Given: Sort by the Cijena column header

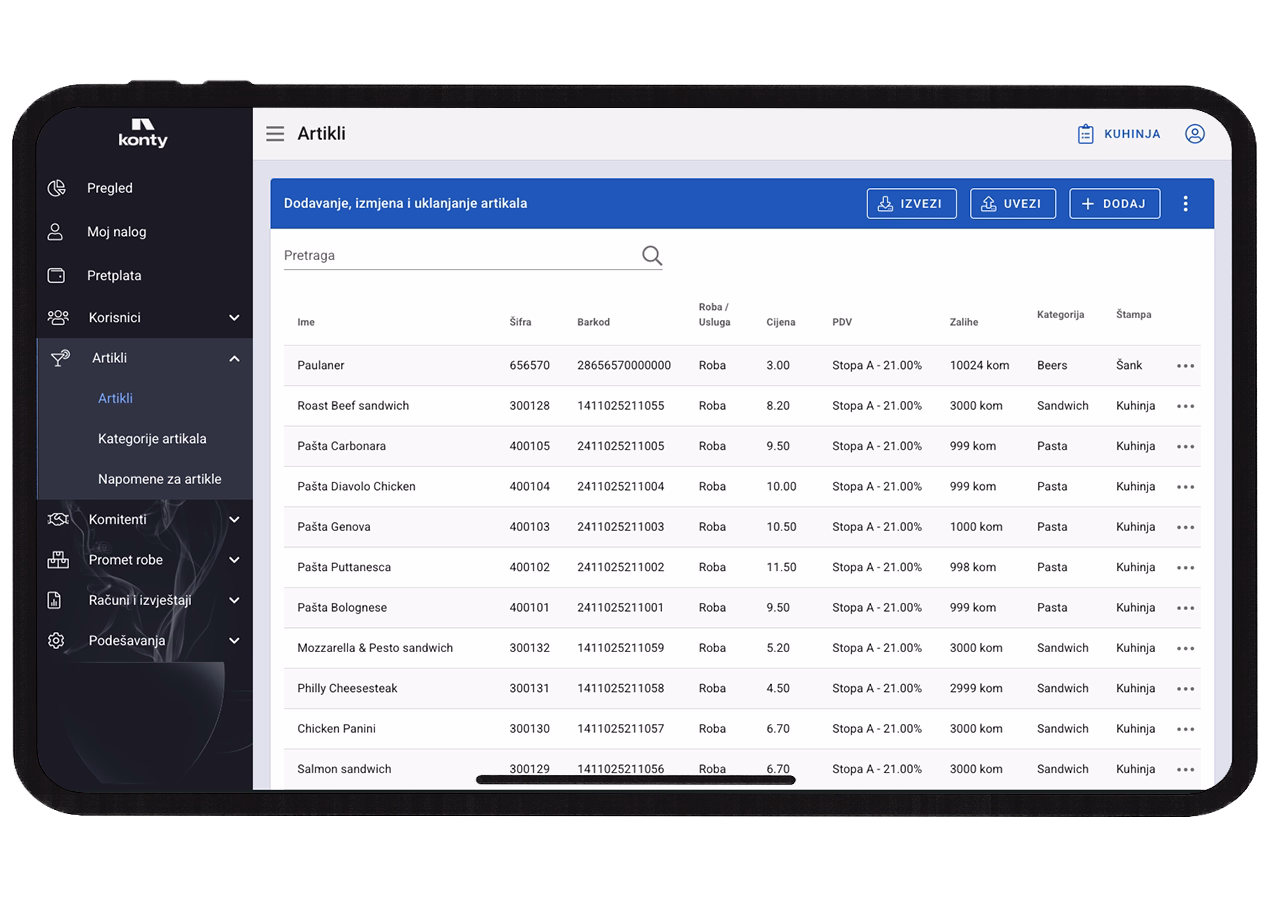Looking at the screenshot, I should point(781,322).
